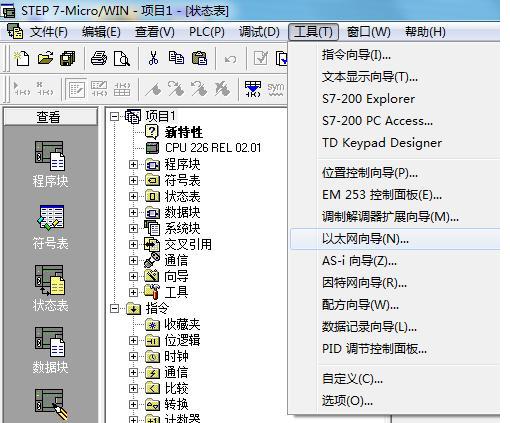Click the New project toolbar icon

[21, 59]
